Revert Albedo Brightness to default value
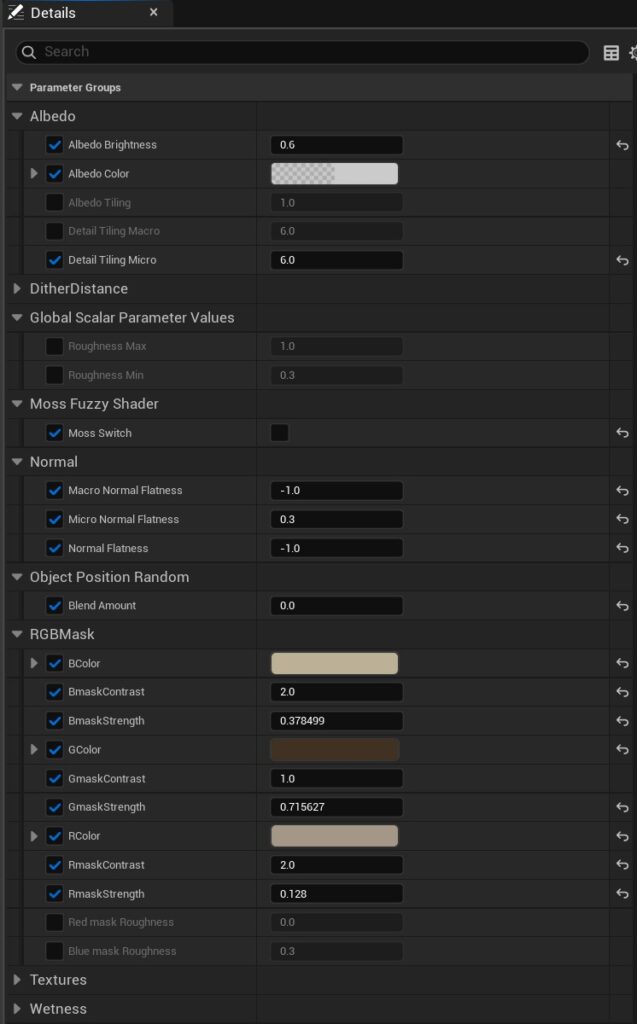This screenshot has width=637, height=1024. click(622, 145)
